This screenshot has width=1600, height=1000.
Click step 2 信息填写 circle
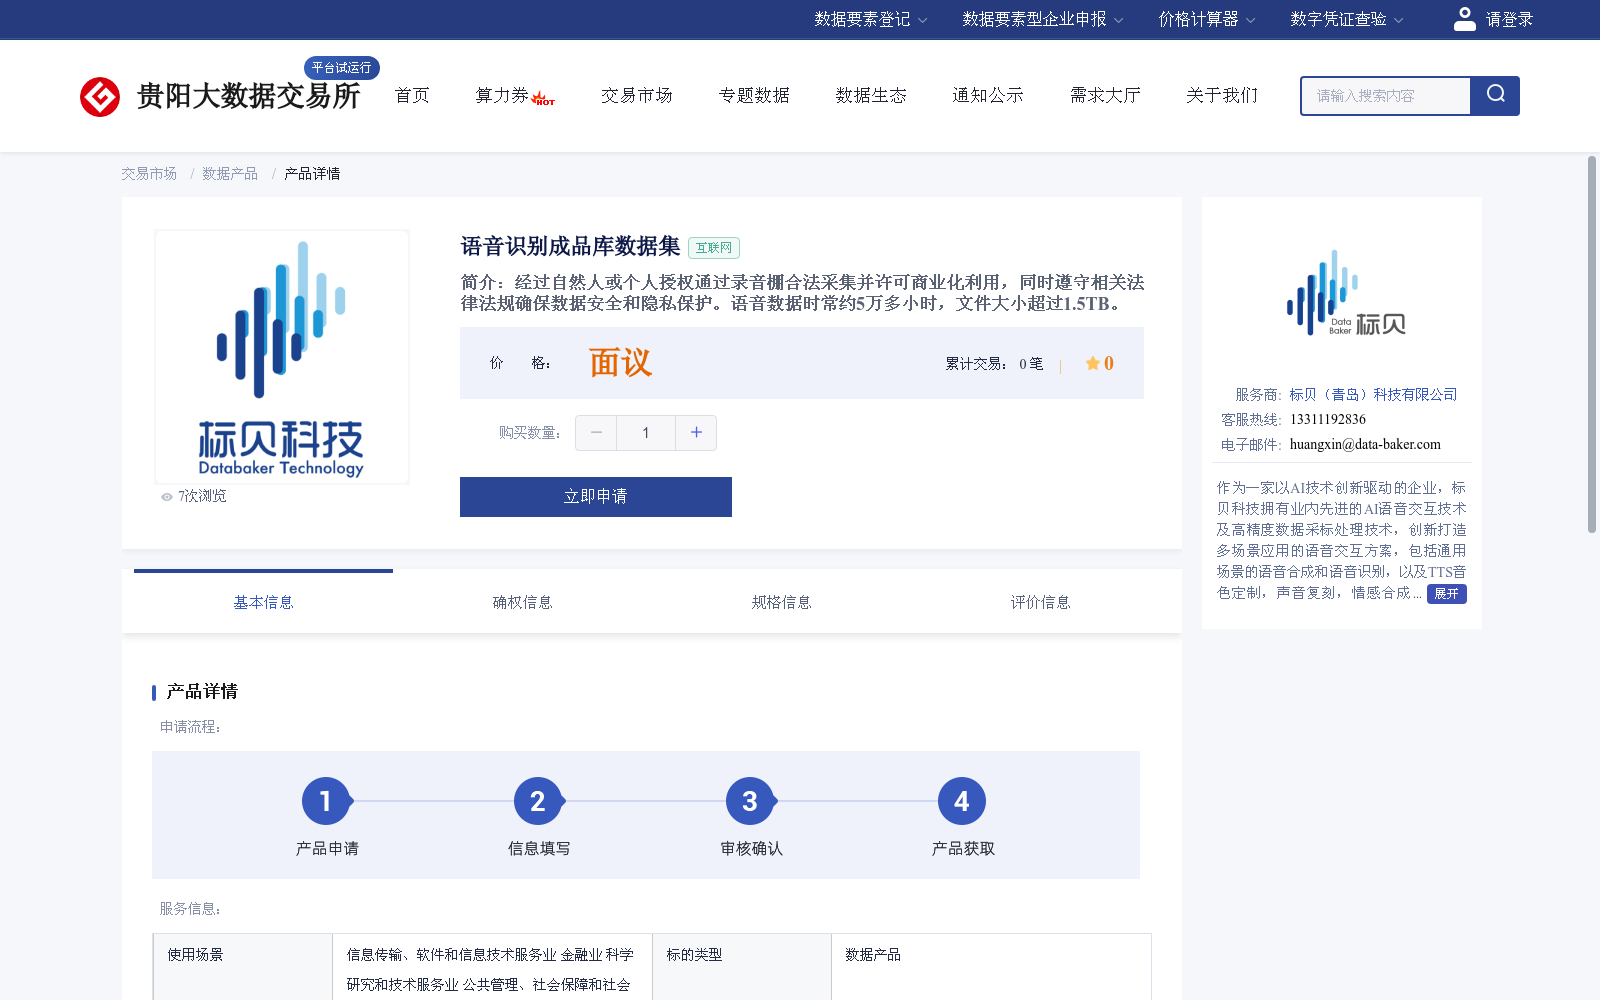(x=537, y=801)
